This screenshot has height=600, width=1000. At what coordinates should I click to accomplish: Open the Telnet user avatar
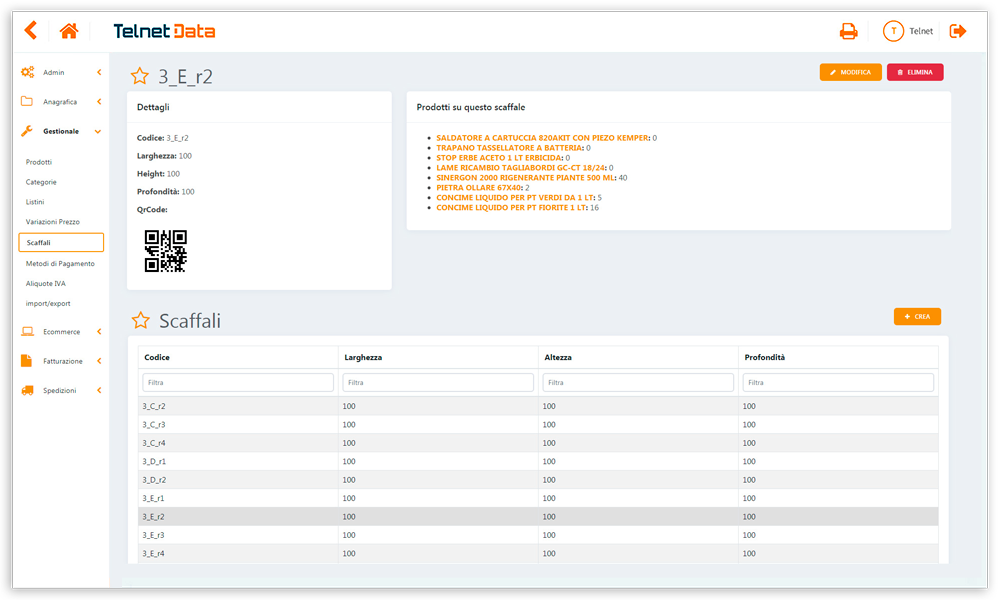(x=893, y=31)
